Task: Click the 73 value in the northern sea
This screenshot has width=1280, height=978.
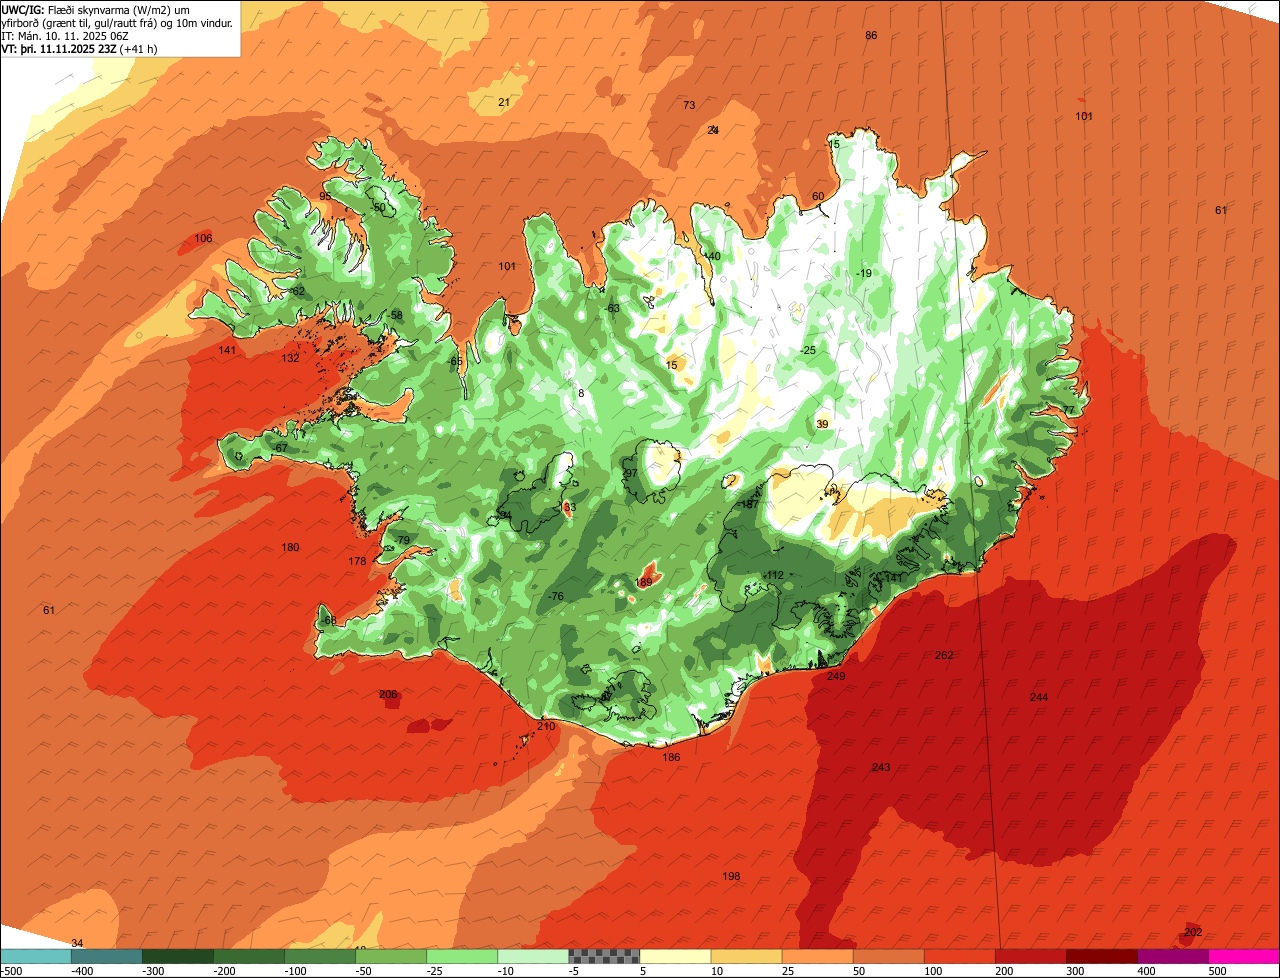Action: point(689,105)
